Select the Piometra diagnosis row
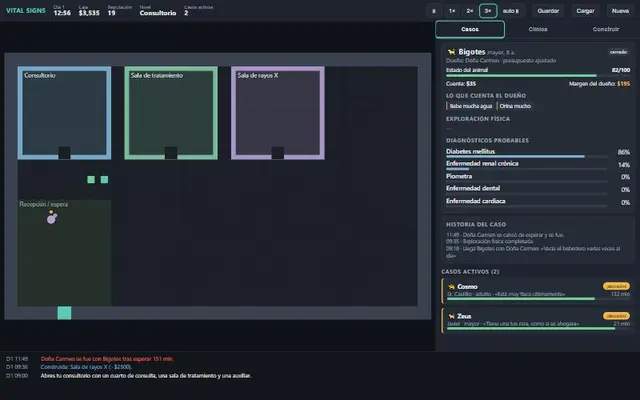The height and width of the screenshot is (400, 640). [x=538, y=177]
